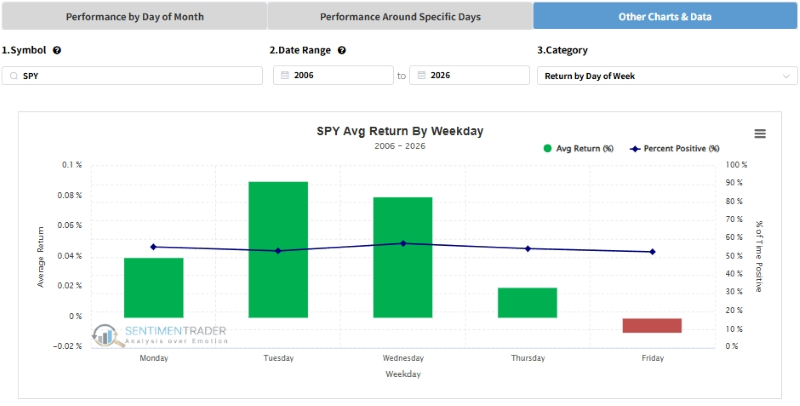This screenshot has height=406, width=800.
Task: Click the Tuesday Percent Positive data point
Action: coord(278,251)
